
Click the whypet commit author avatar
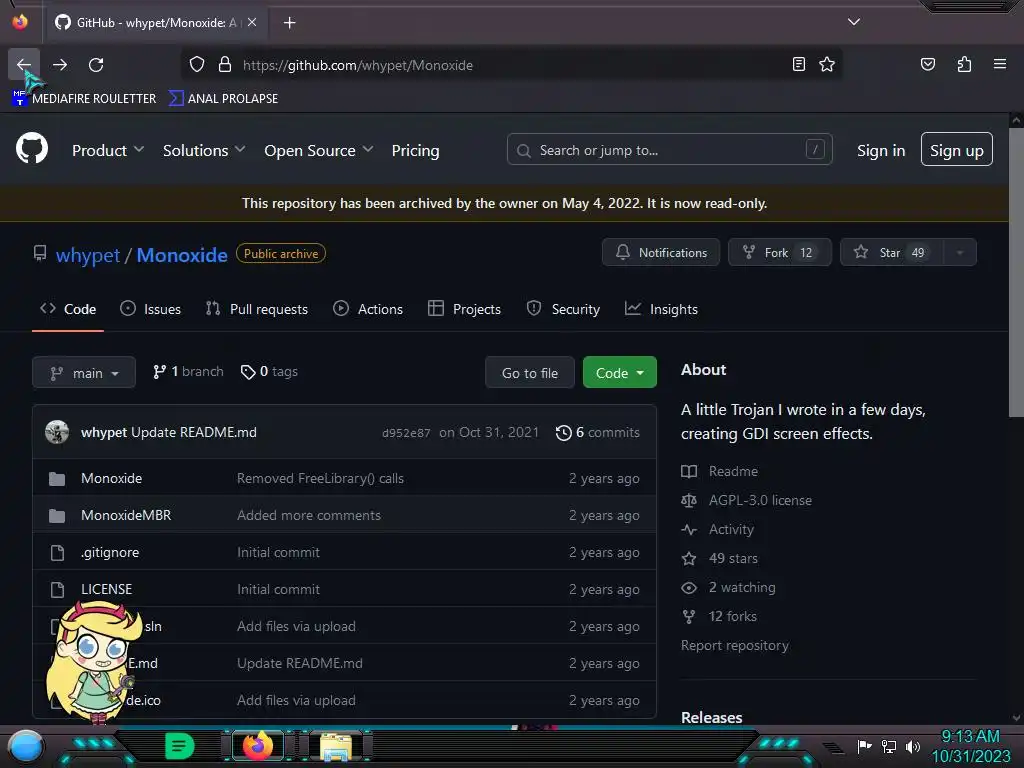[57, 432]
